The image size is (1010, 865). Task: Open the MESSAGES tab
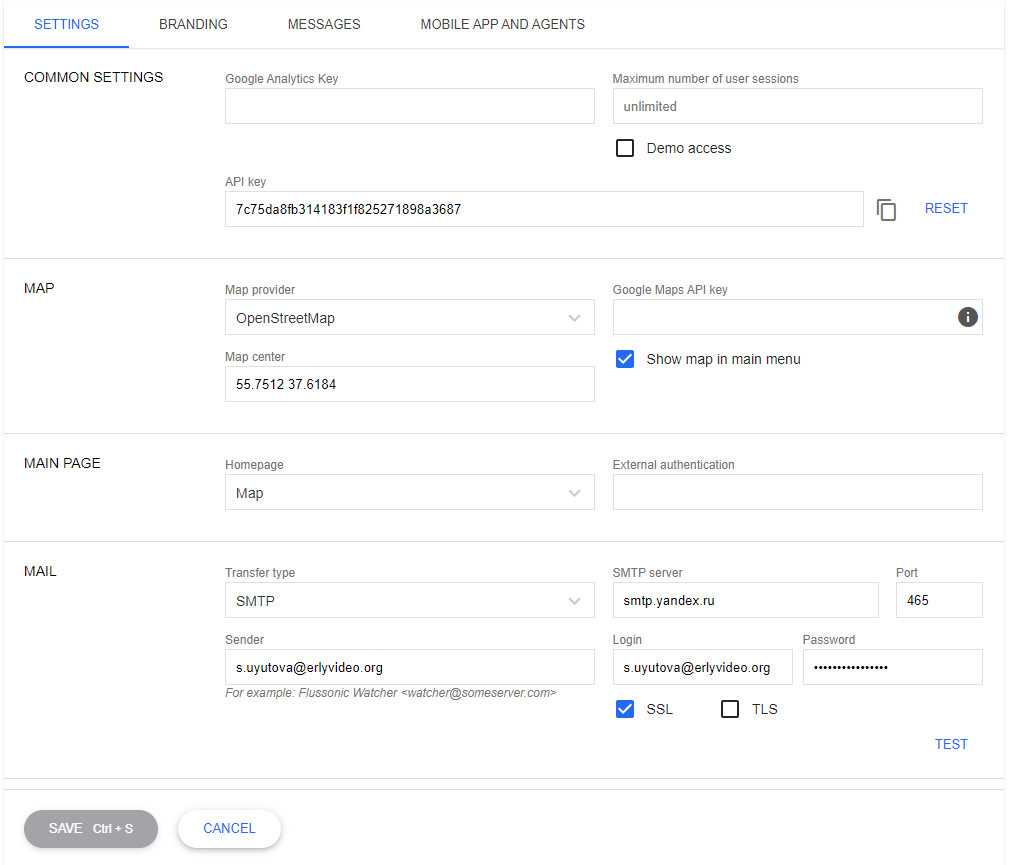[x=323, y=24]
